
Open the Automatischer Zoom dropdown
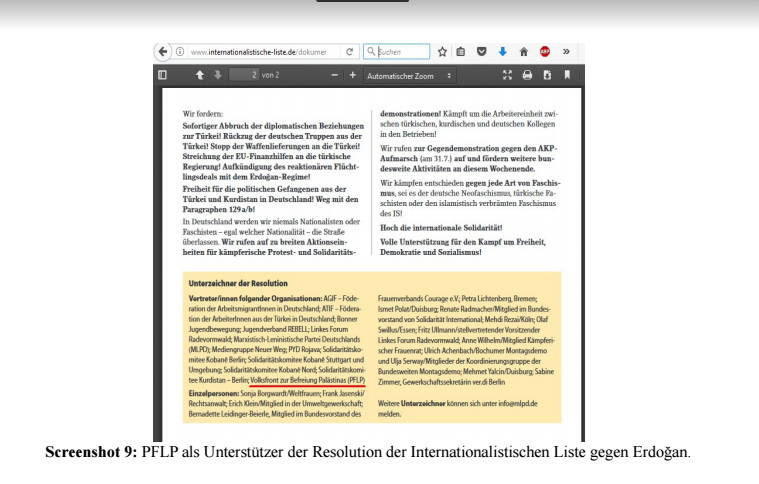tap(409, 75)
